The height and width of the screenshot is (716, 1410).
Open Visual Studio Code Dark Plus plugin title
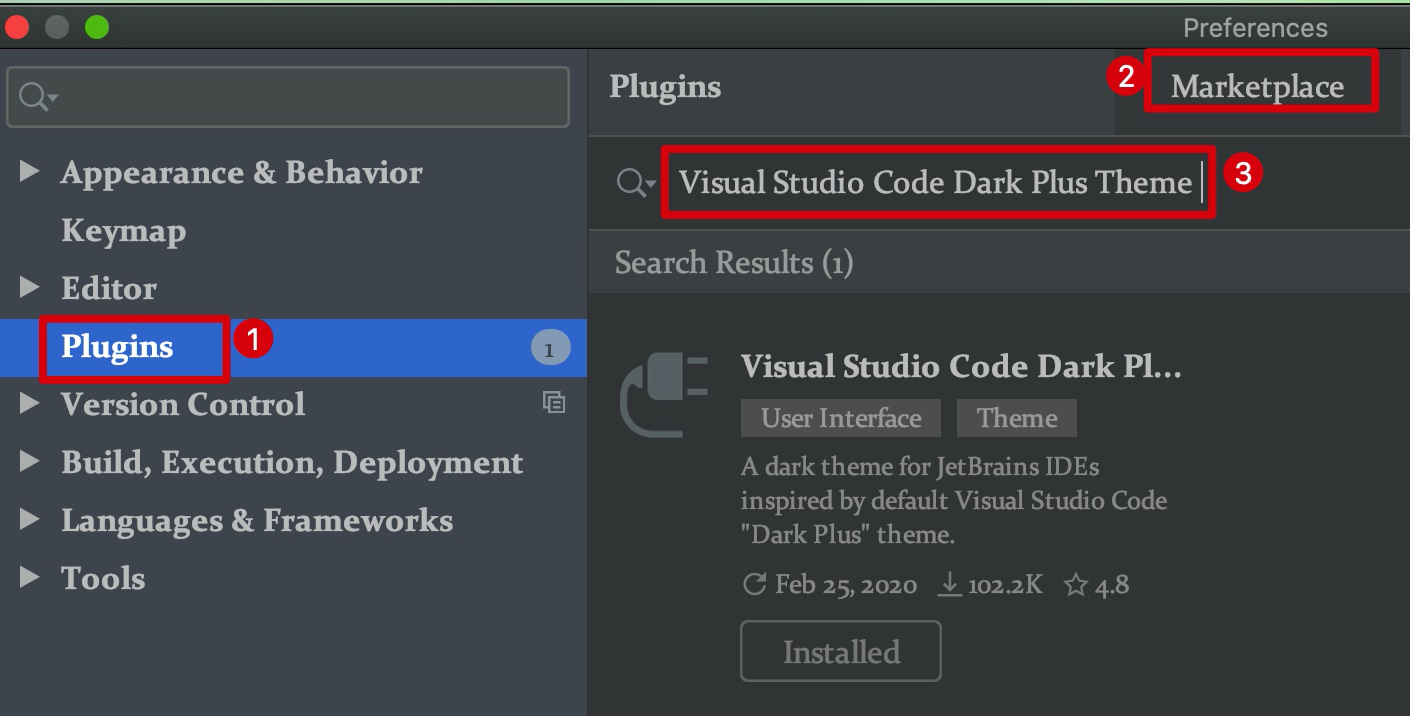click(x=961, y=367)
